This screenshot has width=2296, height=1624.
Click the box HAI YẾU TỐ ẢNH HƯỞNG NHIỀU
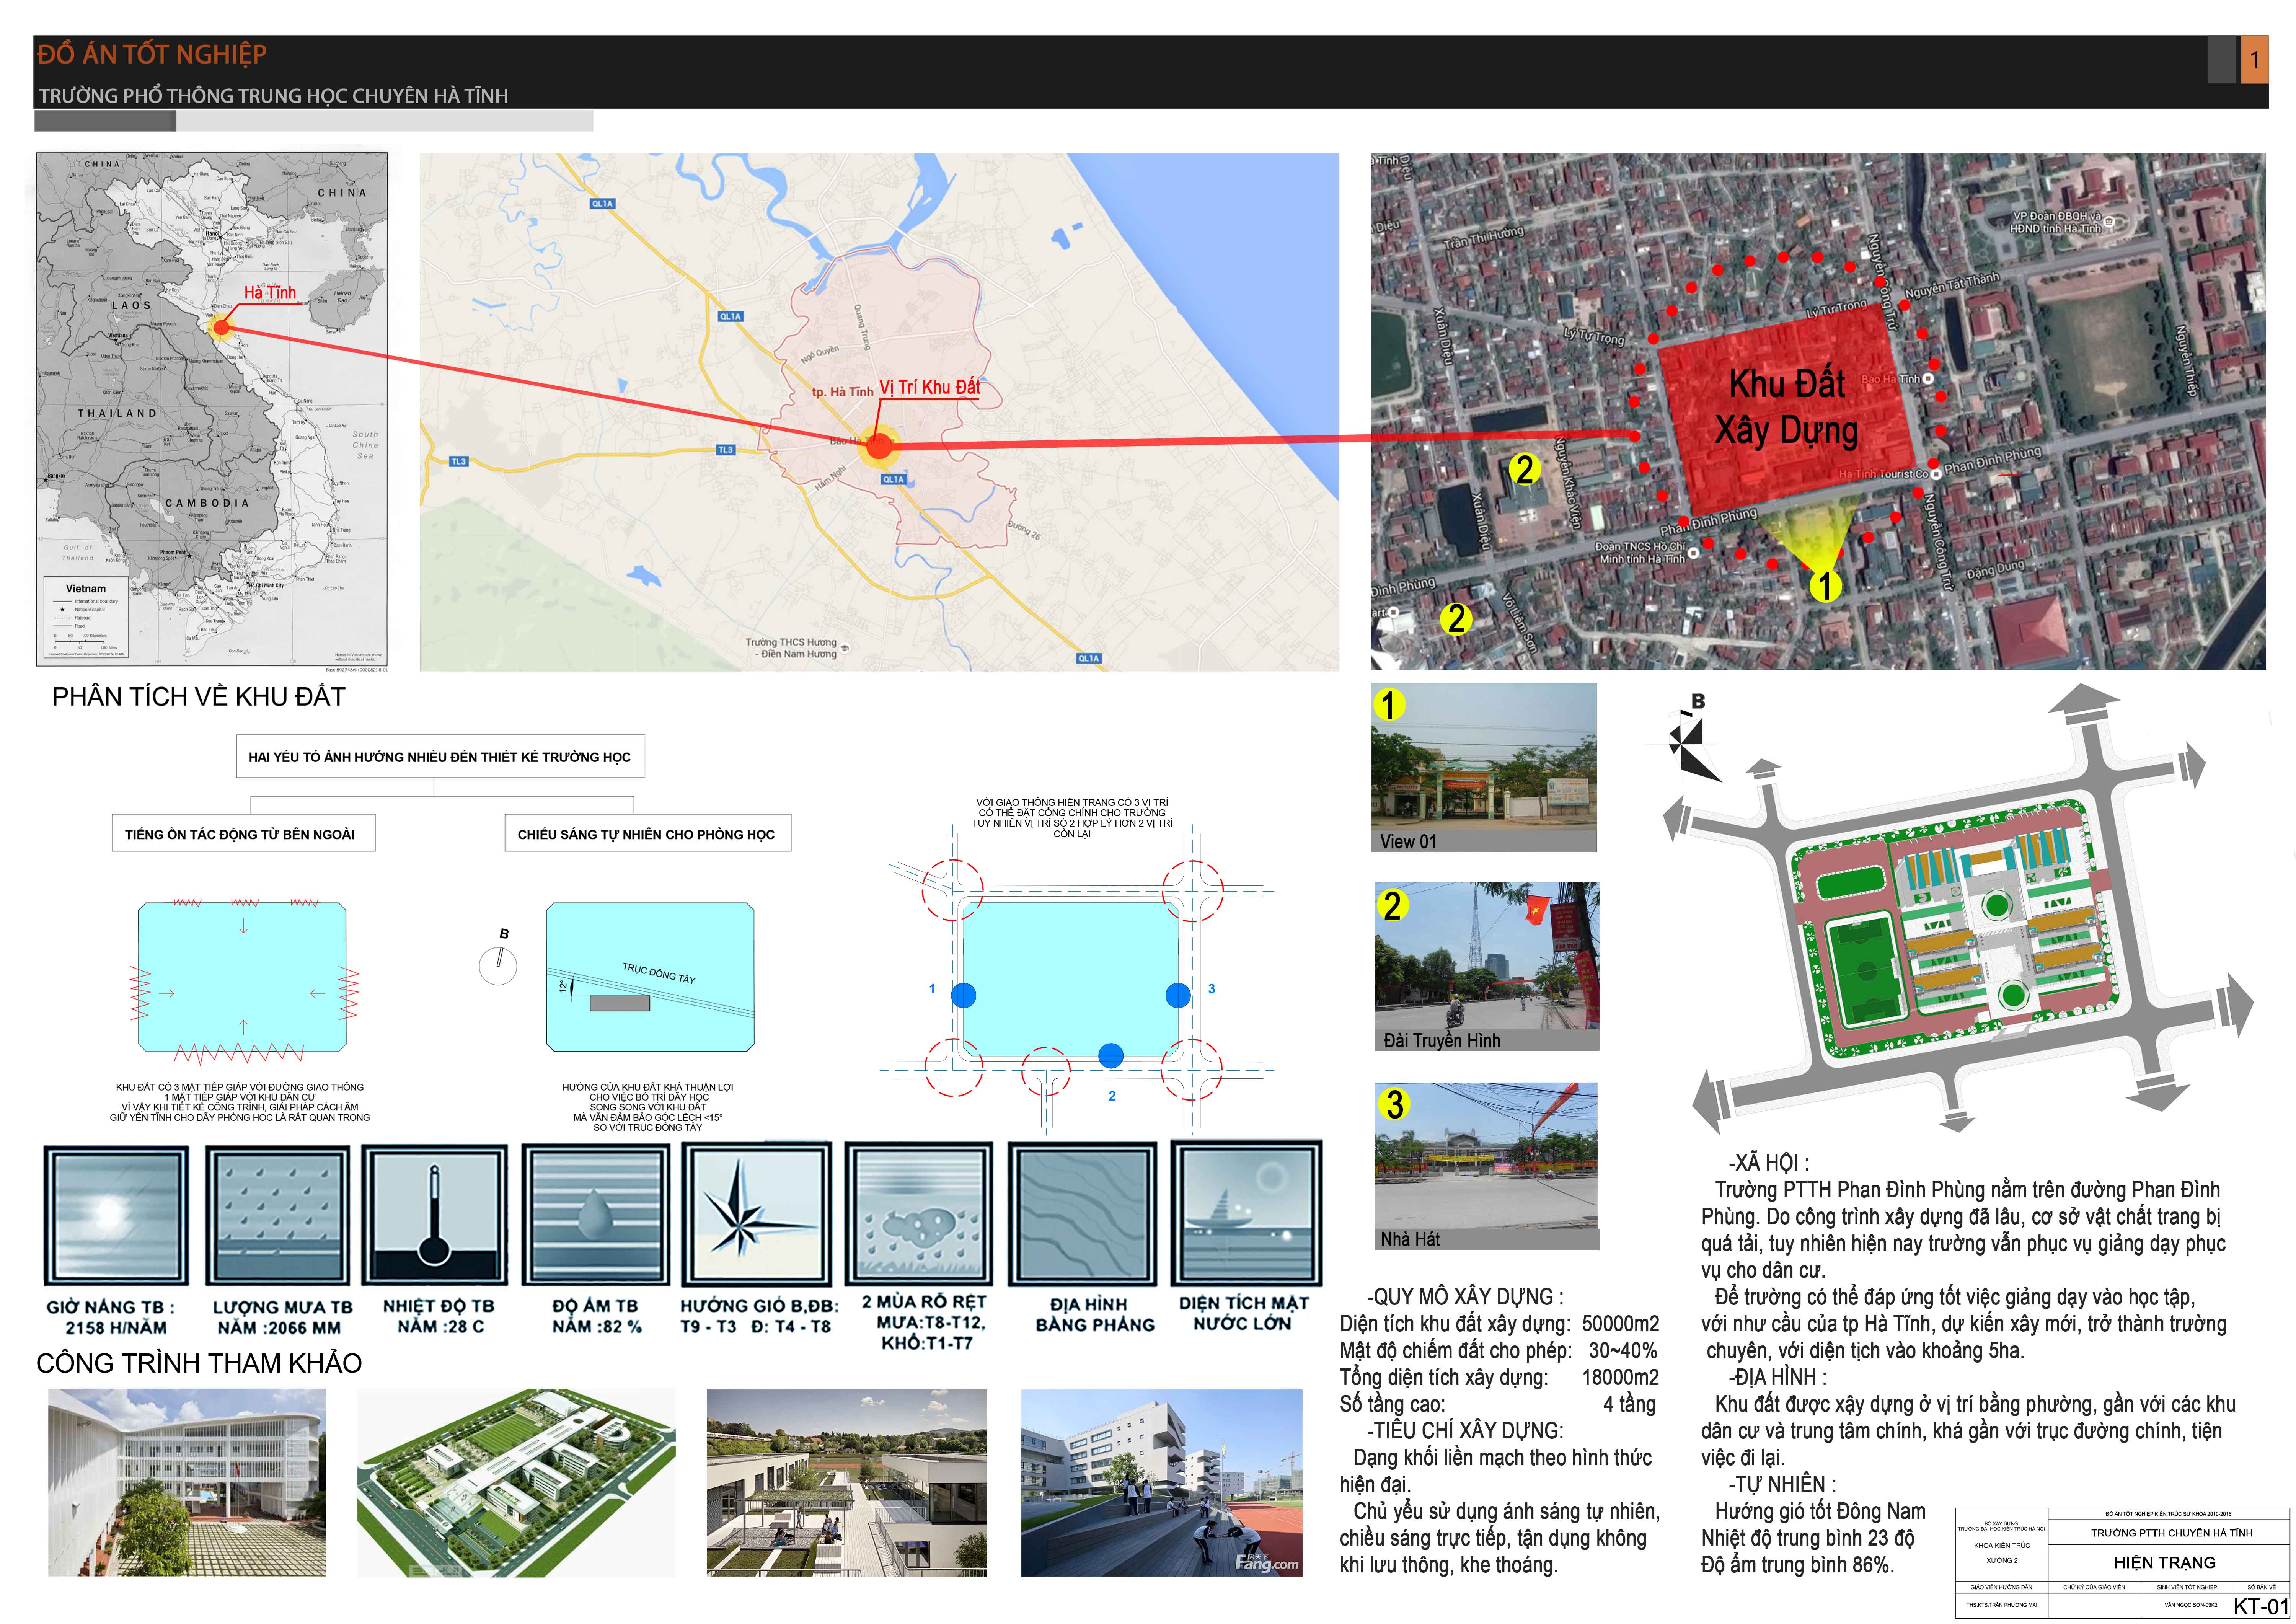point(440,756)
